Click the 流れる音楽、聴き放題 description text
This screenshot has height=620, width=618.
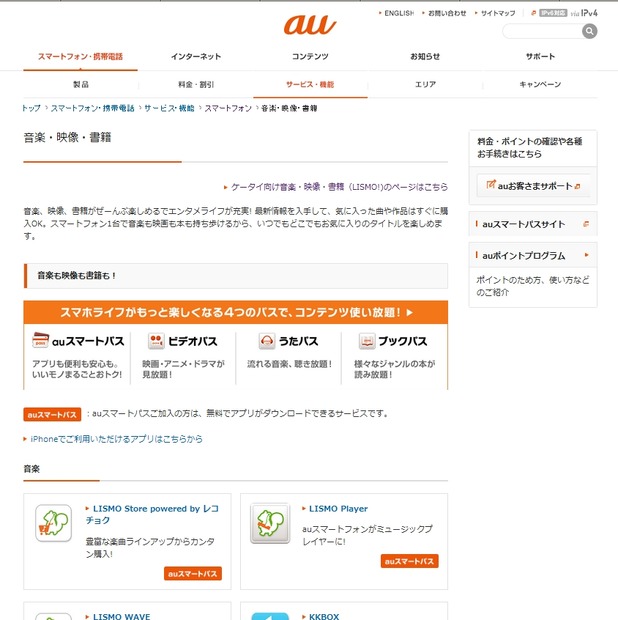289,363
